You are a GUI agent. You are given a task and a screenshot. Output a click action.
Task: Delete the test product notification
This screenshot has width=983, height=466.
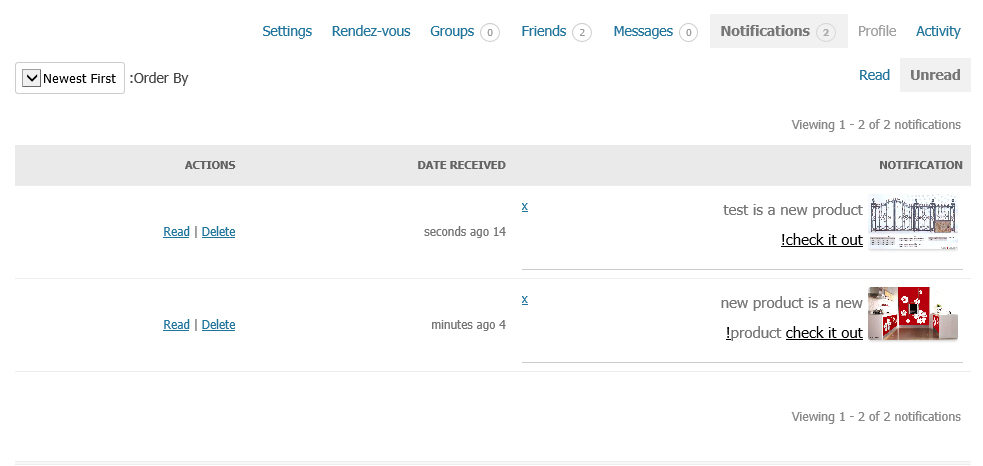(x=218, y=231)
